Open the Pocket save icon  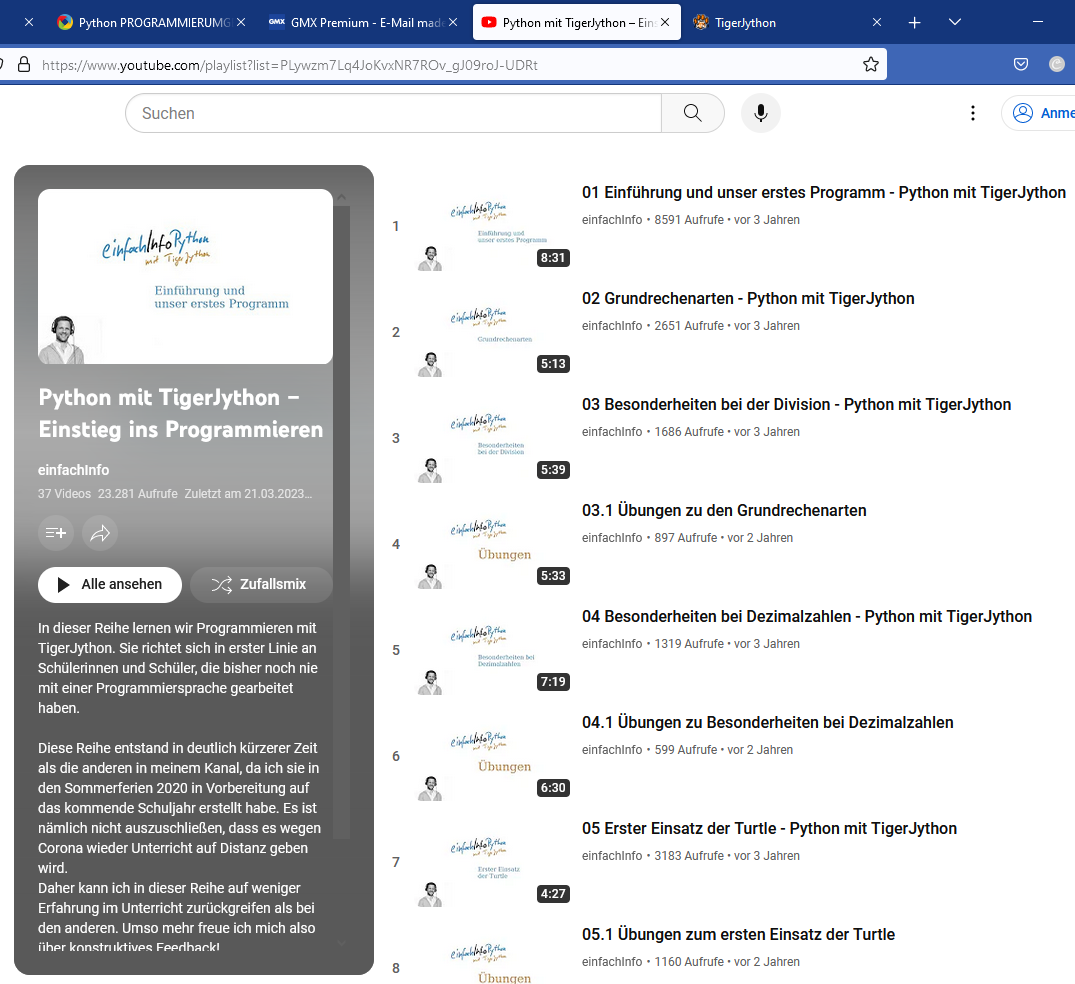[1021, 64]
